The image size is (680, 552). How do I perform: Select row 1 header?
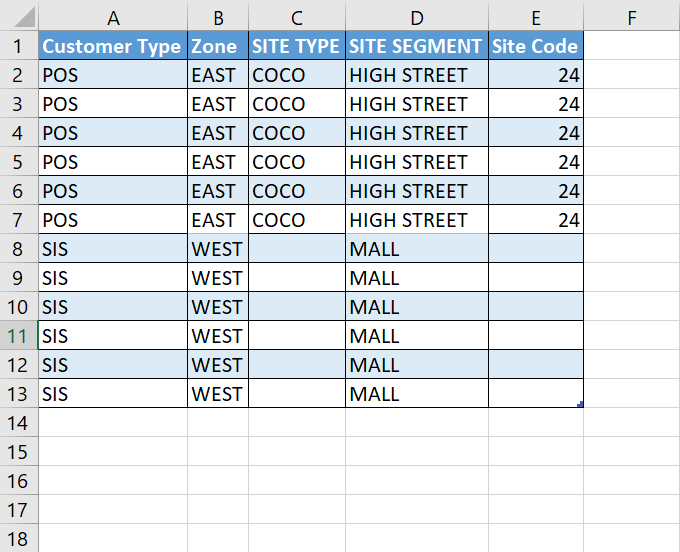tap(19, 46)
